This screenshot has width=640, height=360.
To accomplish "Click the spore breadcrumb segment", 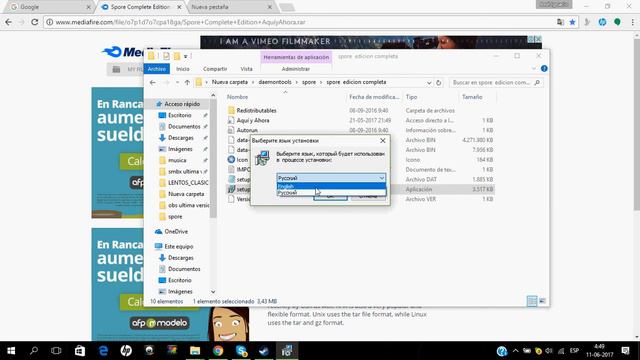I will (x=309, y=82).
